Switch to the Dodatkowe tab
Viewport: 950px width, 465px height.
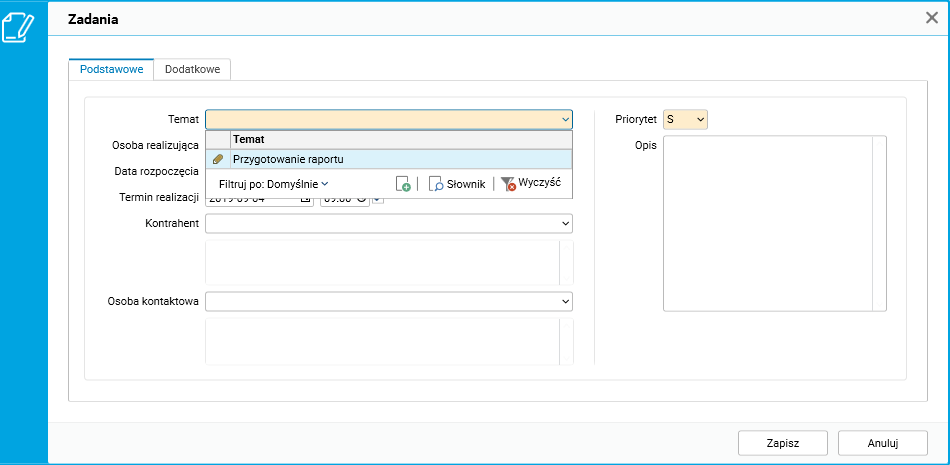point(193,69)
